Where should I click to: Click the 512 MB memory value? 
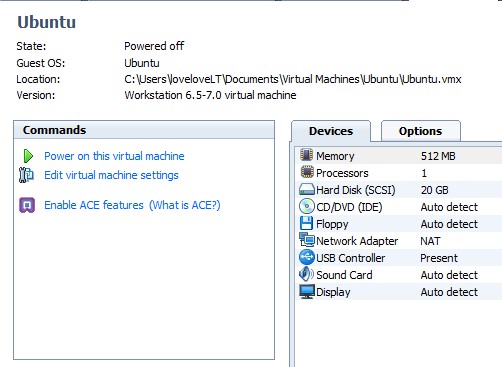(438, 156)
